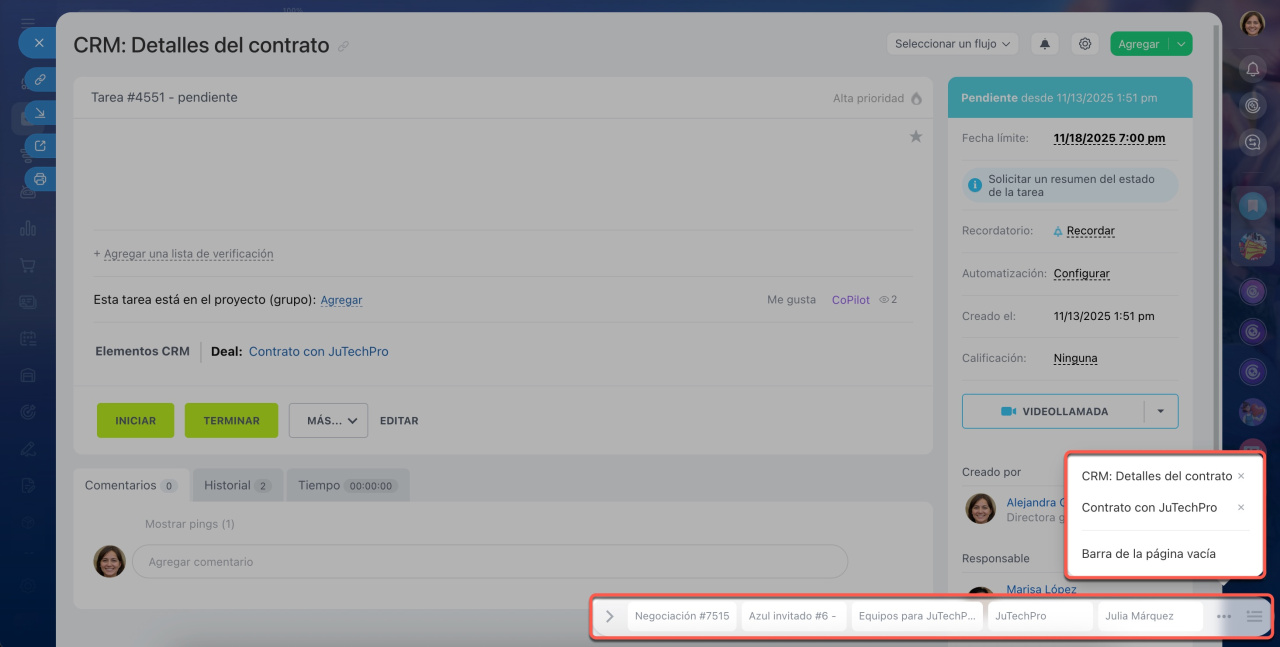Remove CRM: Detalles del contrato from list

tap(1241, 476)
